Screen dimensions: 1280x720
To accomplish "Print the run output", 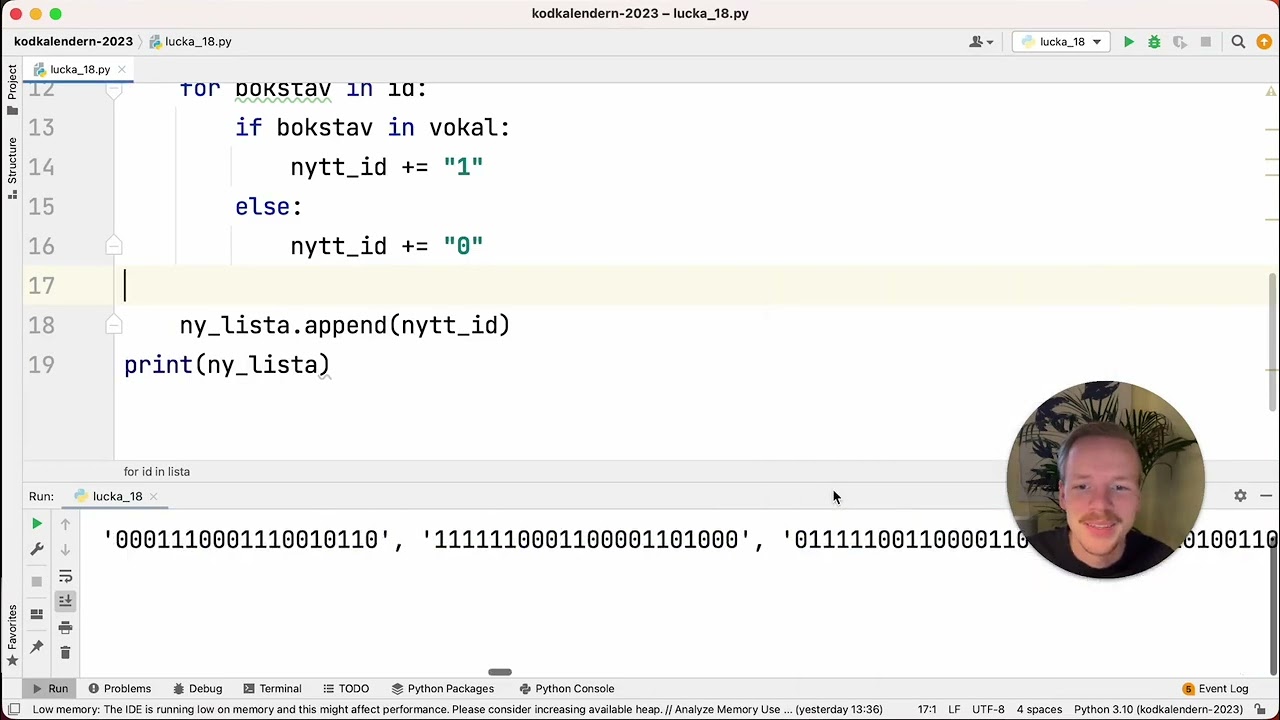I will click(x=65, y=627).
